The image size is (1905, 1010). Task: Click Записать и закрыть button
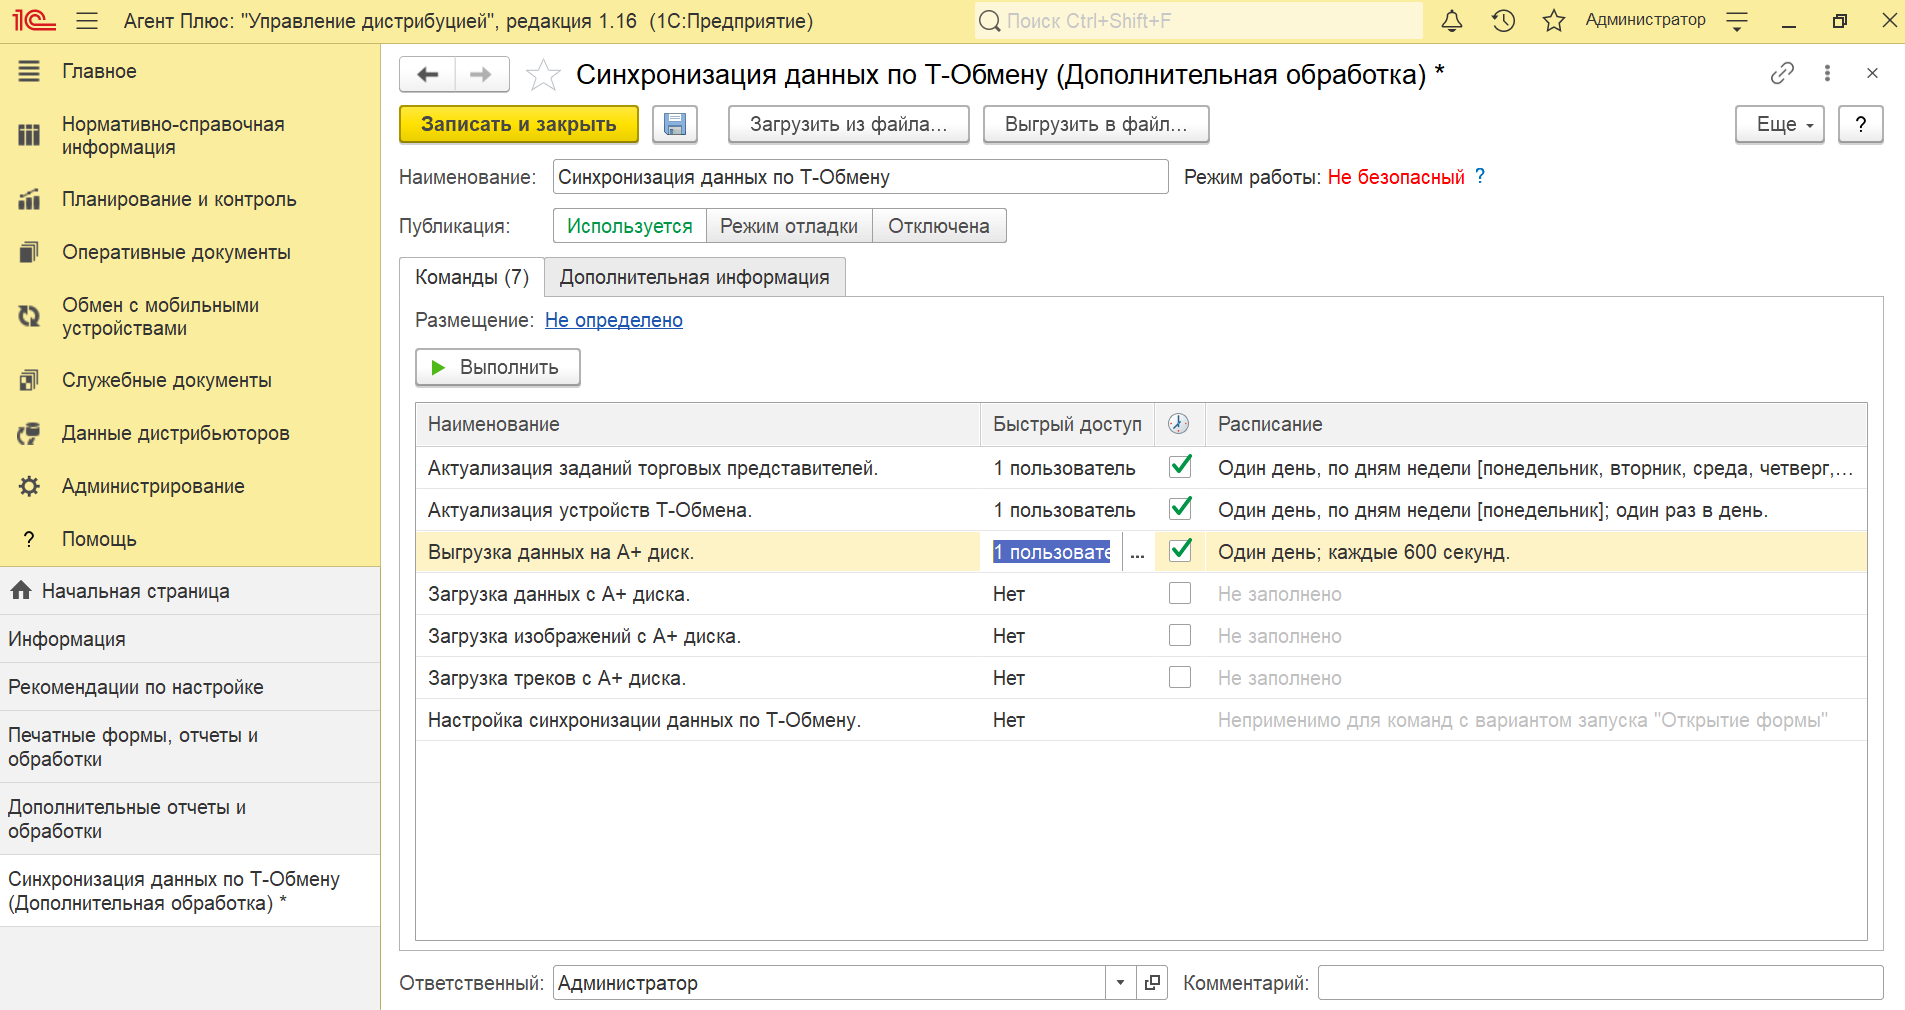[519, 124]
